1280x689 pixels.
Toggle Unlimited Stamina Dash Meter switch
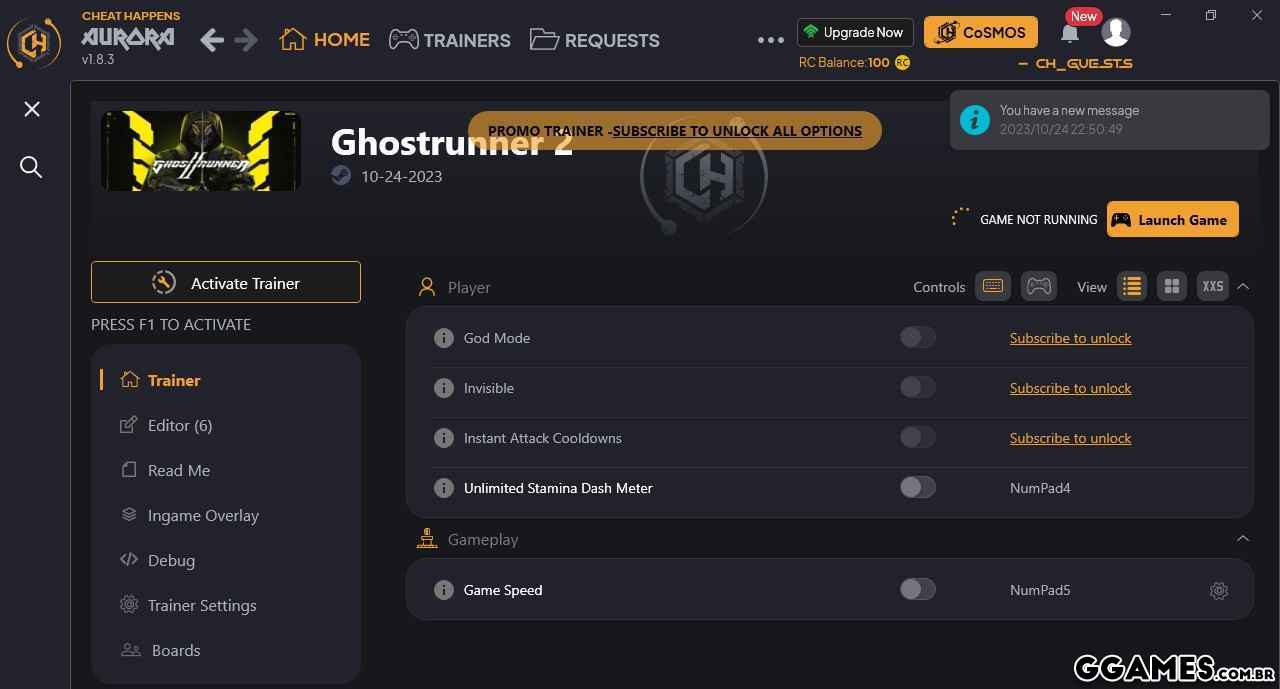point(918,488)
